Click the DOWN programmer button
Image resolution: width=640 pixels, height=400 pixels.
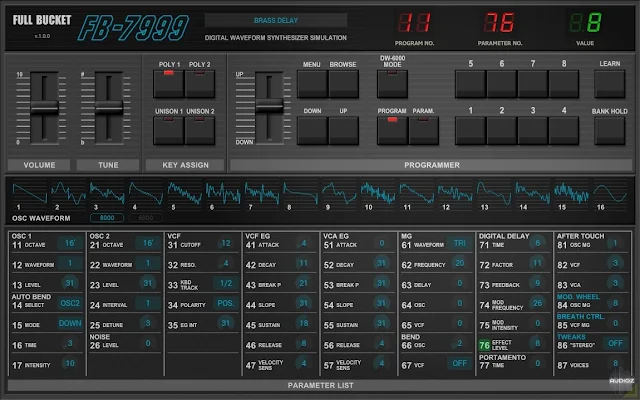(312, 131)
